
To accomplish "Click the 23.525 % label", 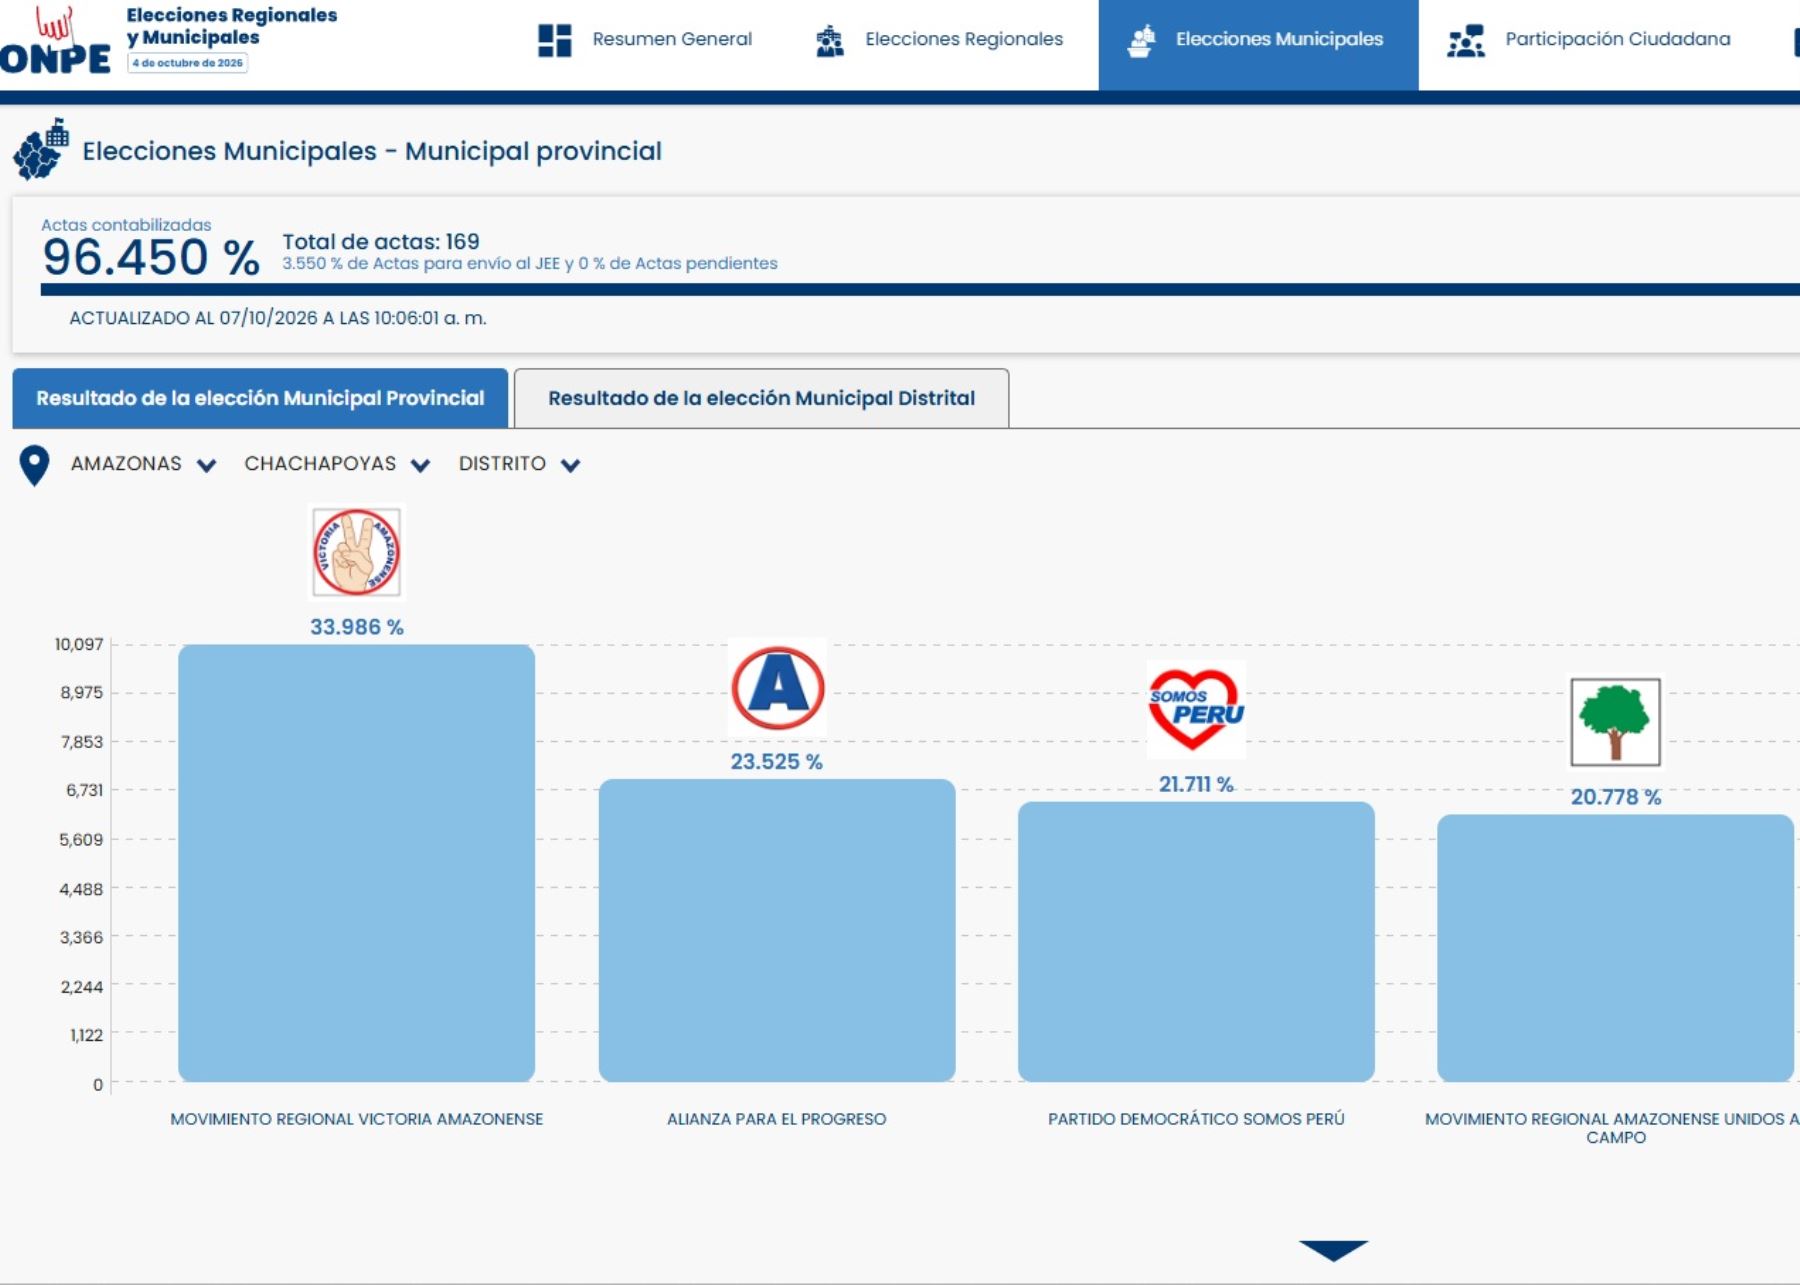I will pyautogui.click(x=777, y=762).
